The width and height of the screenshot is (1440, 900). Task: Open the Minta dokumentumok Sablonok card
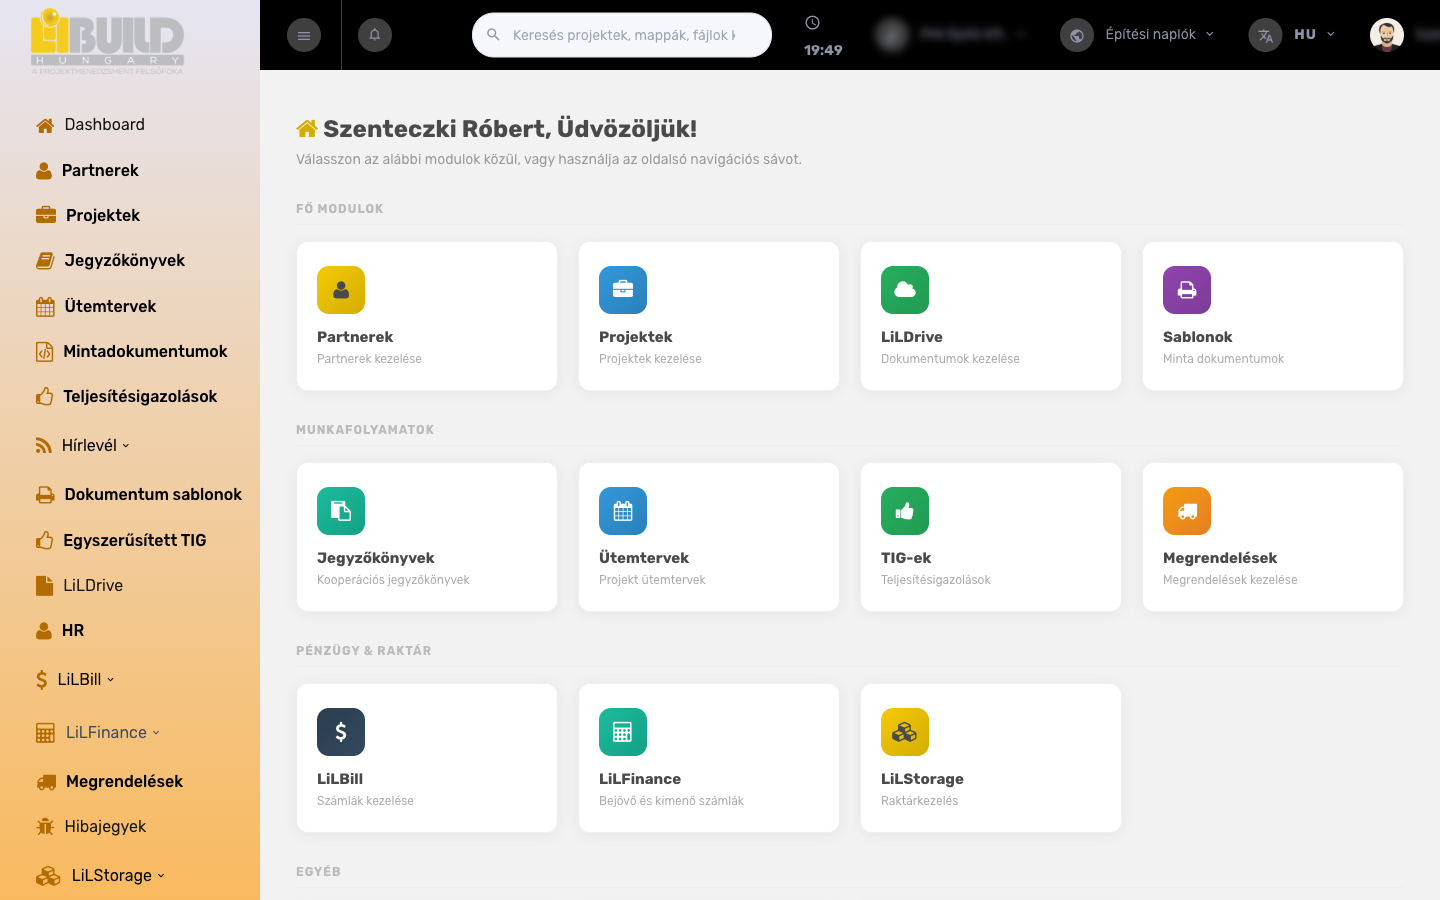click(1273, 316)
